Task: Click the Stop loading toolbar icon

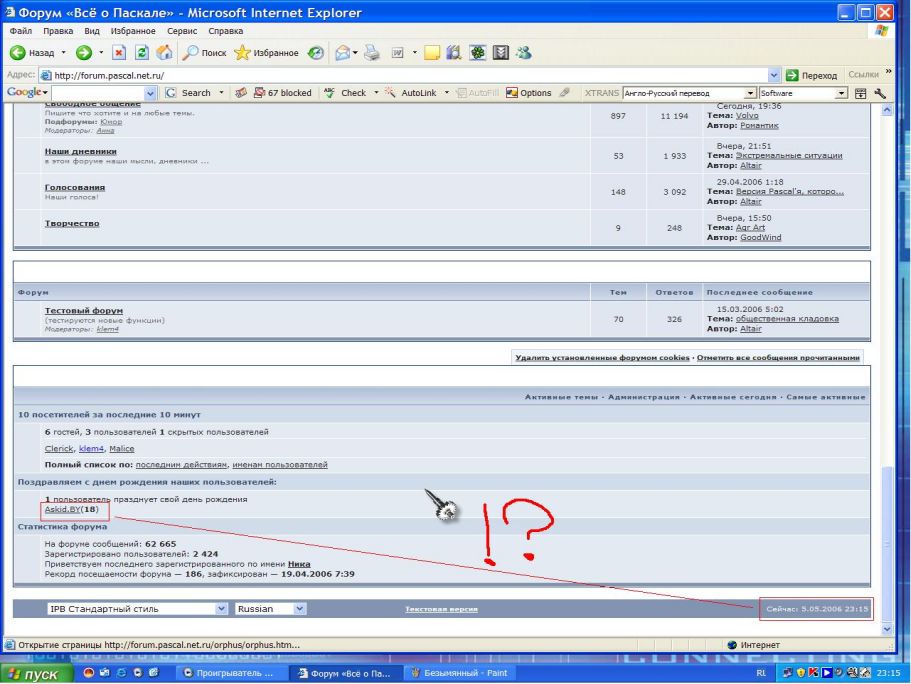Action: click(118, 53)
